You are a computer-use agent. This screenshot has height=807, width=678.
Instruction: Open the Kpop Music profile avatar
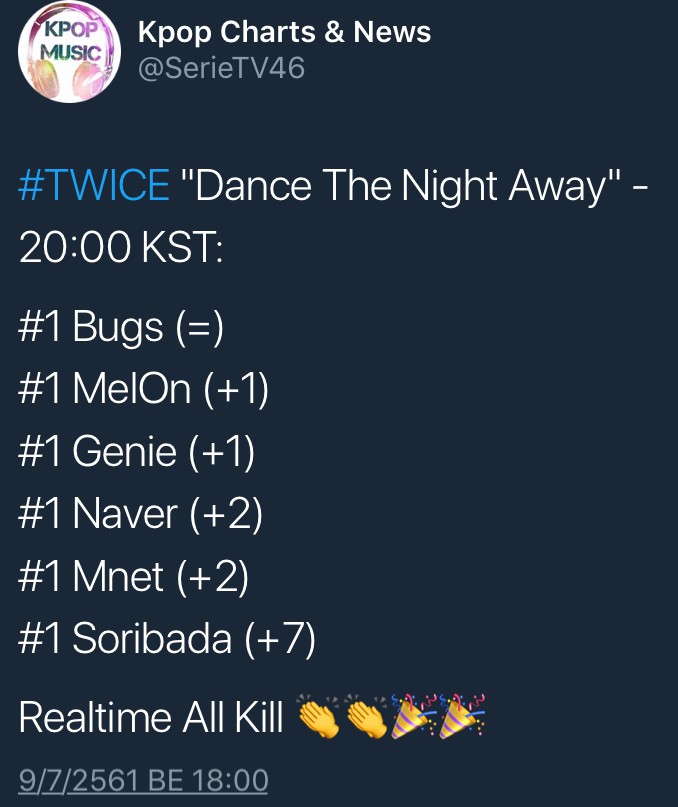click(x=69, y=52)
